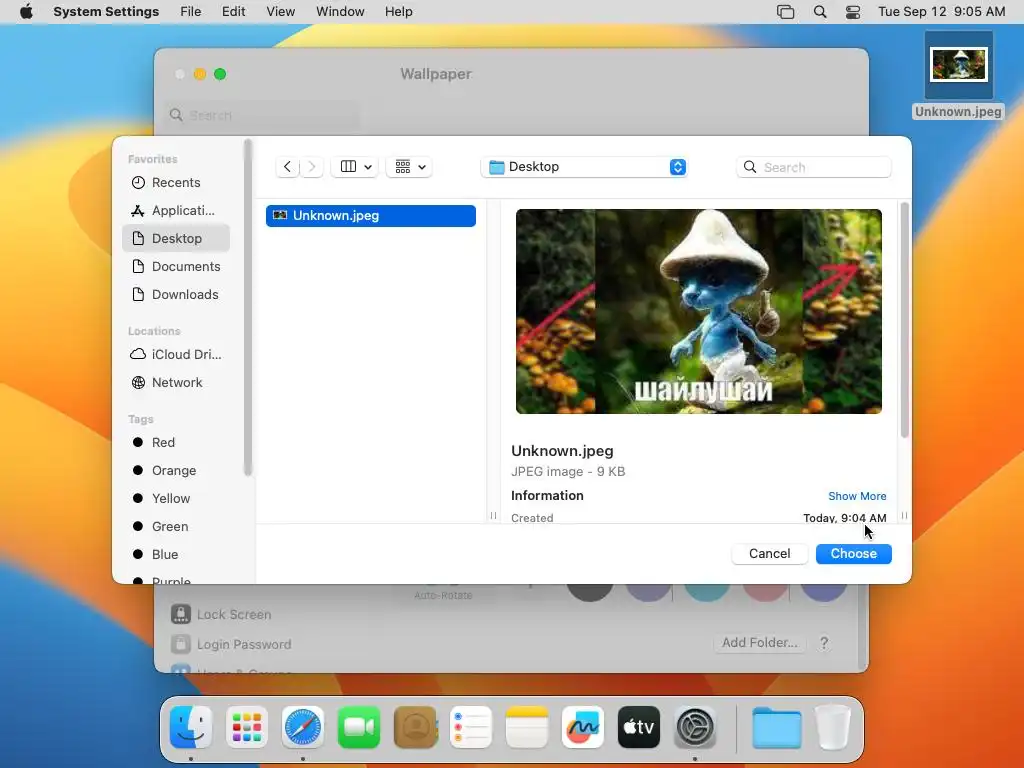Screen dimensions: 1024x768
Task: Click the file dialog Search field
Action: click(814, 167)
